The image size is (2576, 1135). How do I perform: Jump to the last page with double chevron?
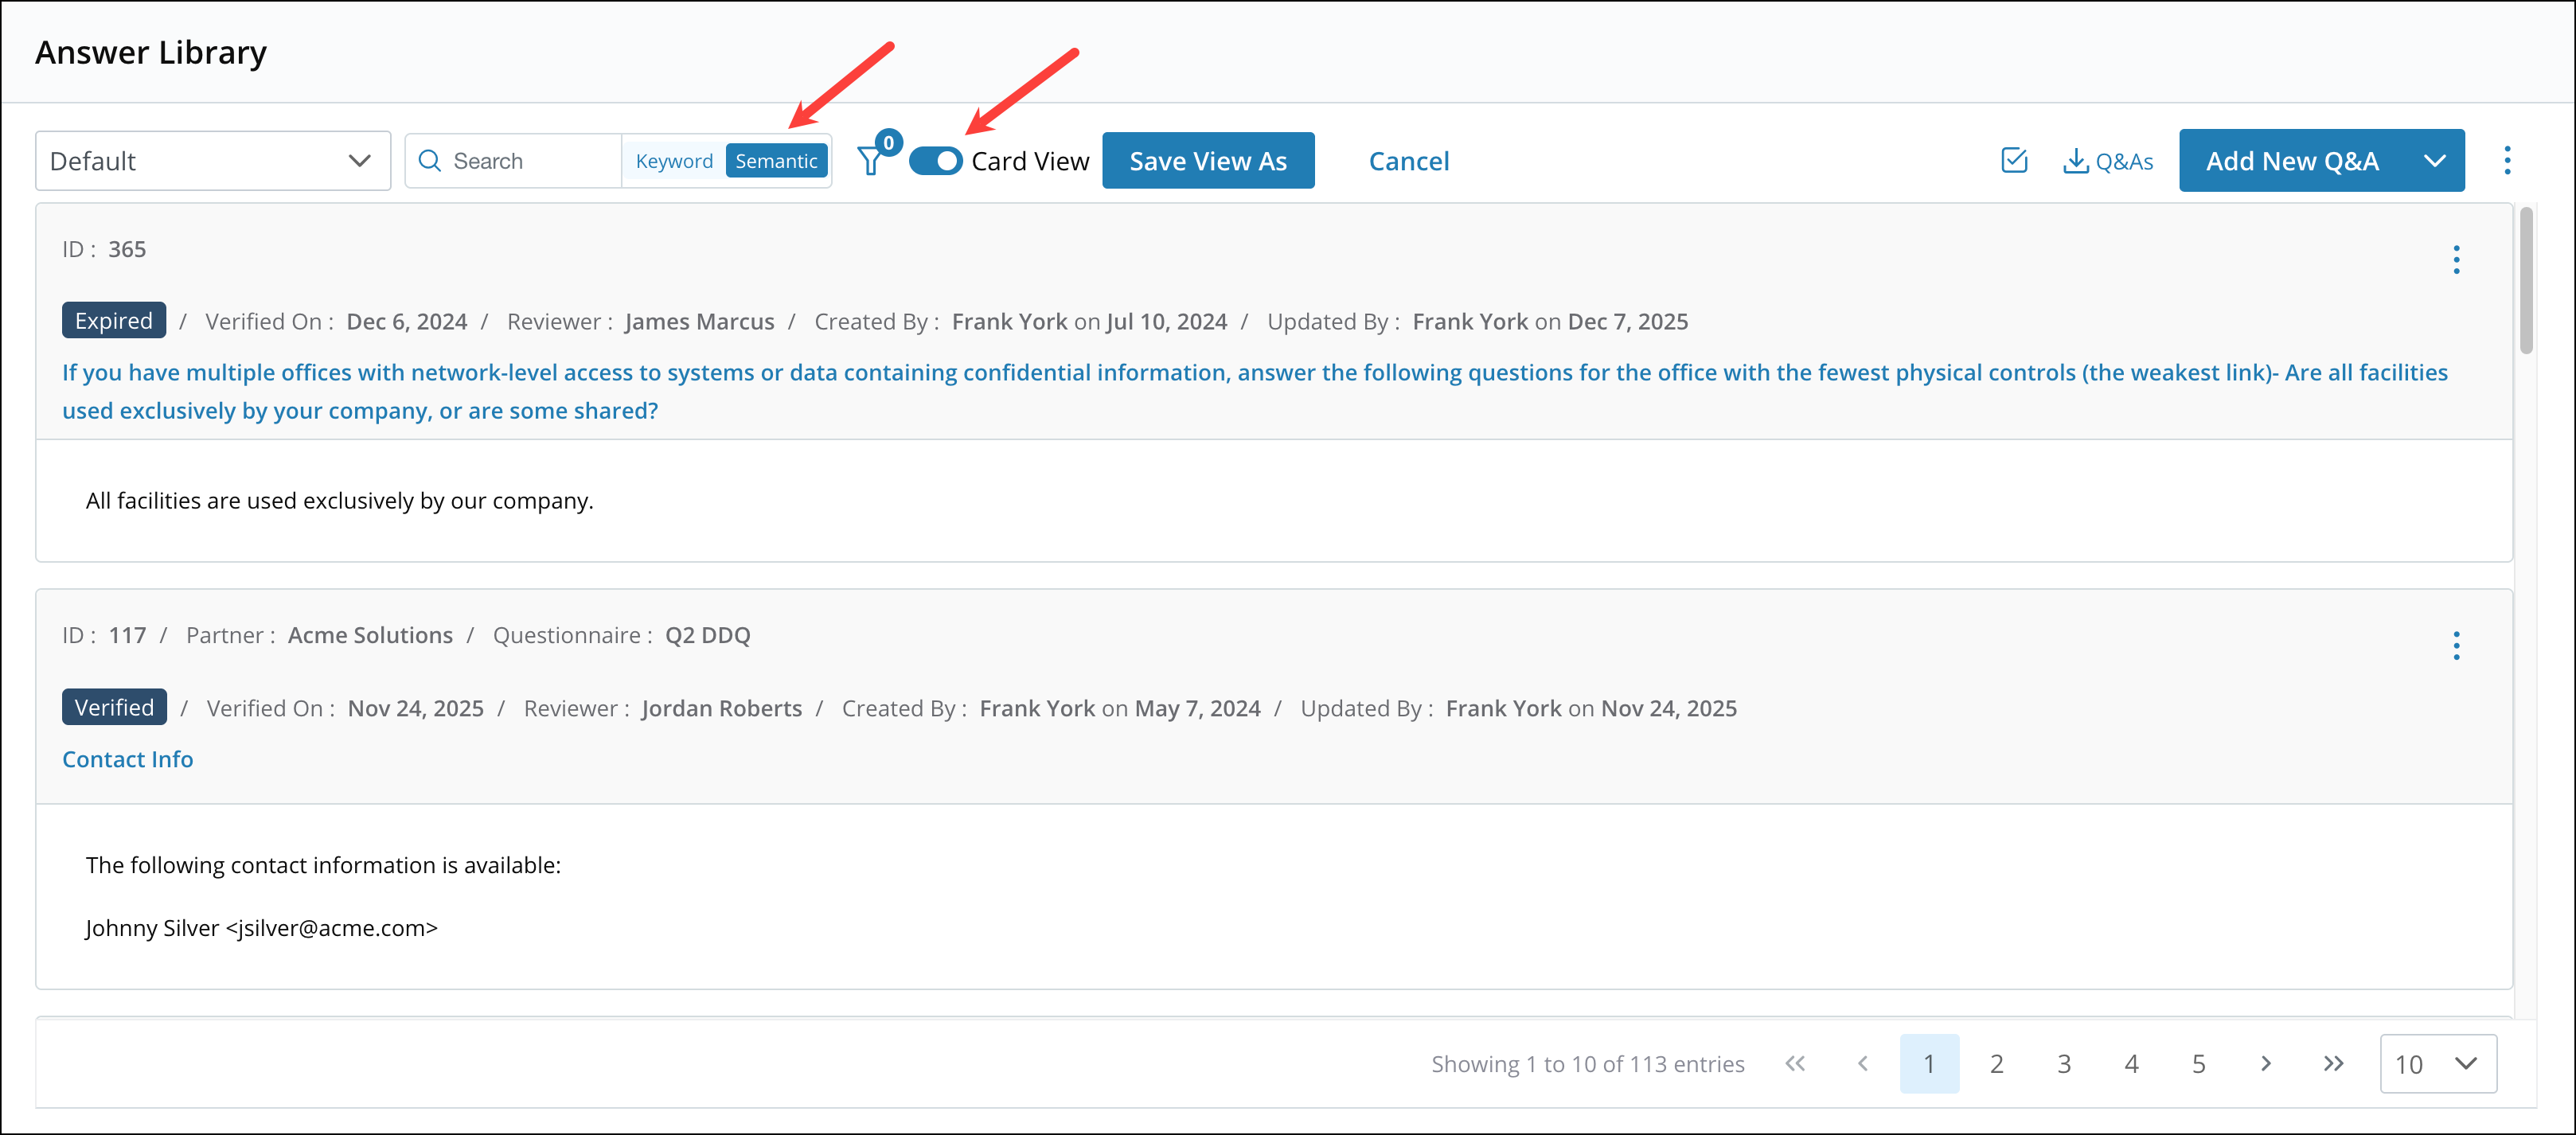pyautogui.click(x=2333, y=1063)
